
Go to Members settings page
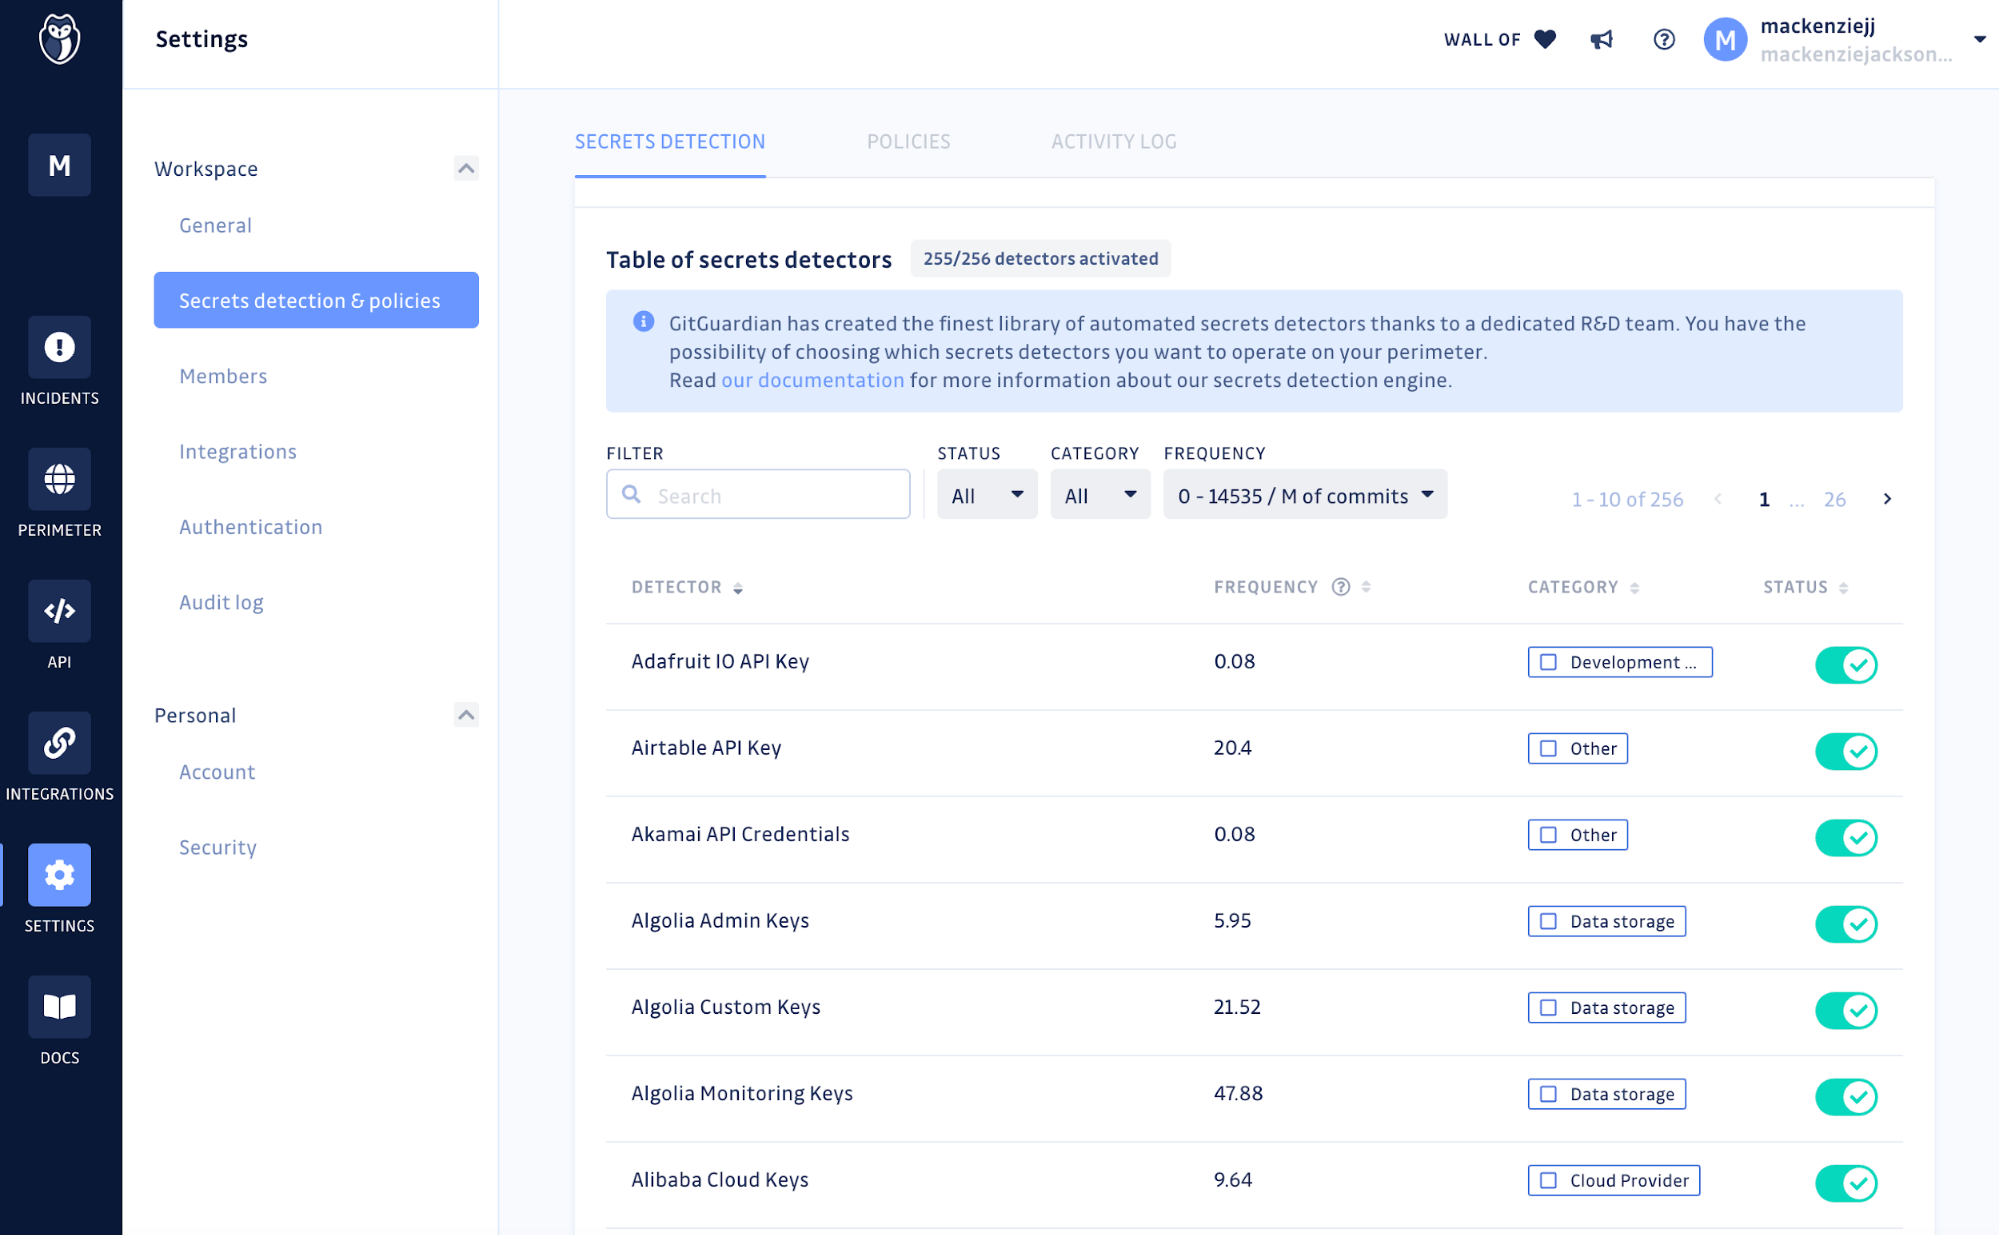223,376
